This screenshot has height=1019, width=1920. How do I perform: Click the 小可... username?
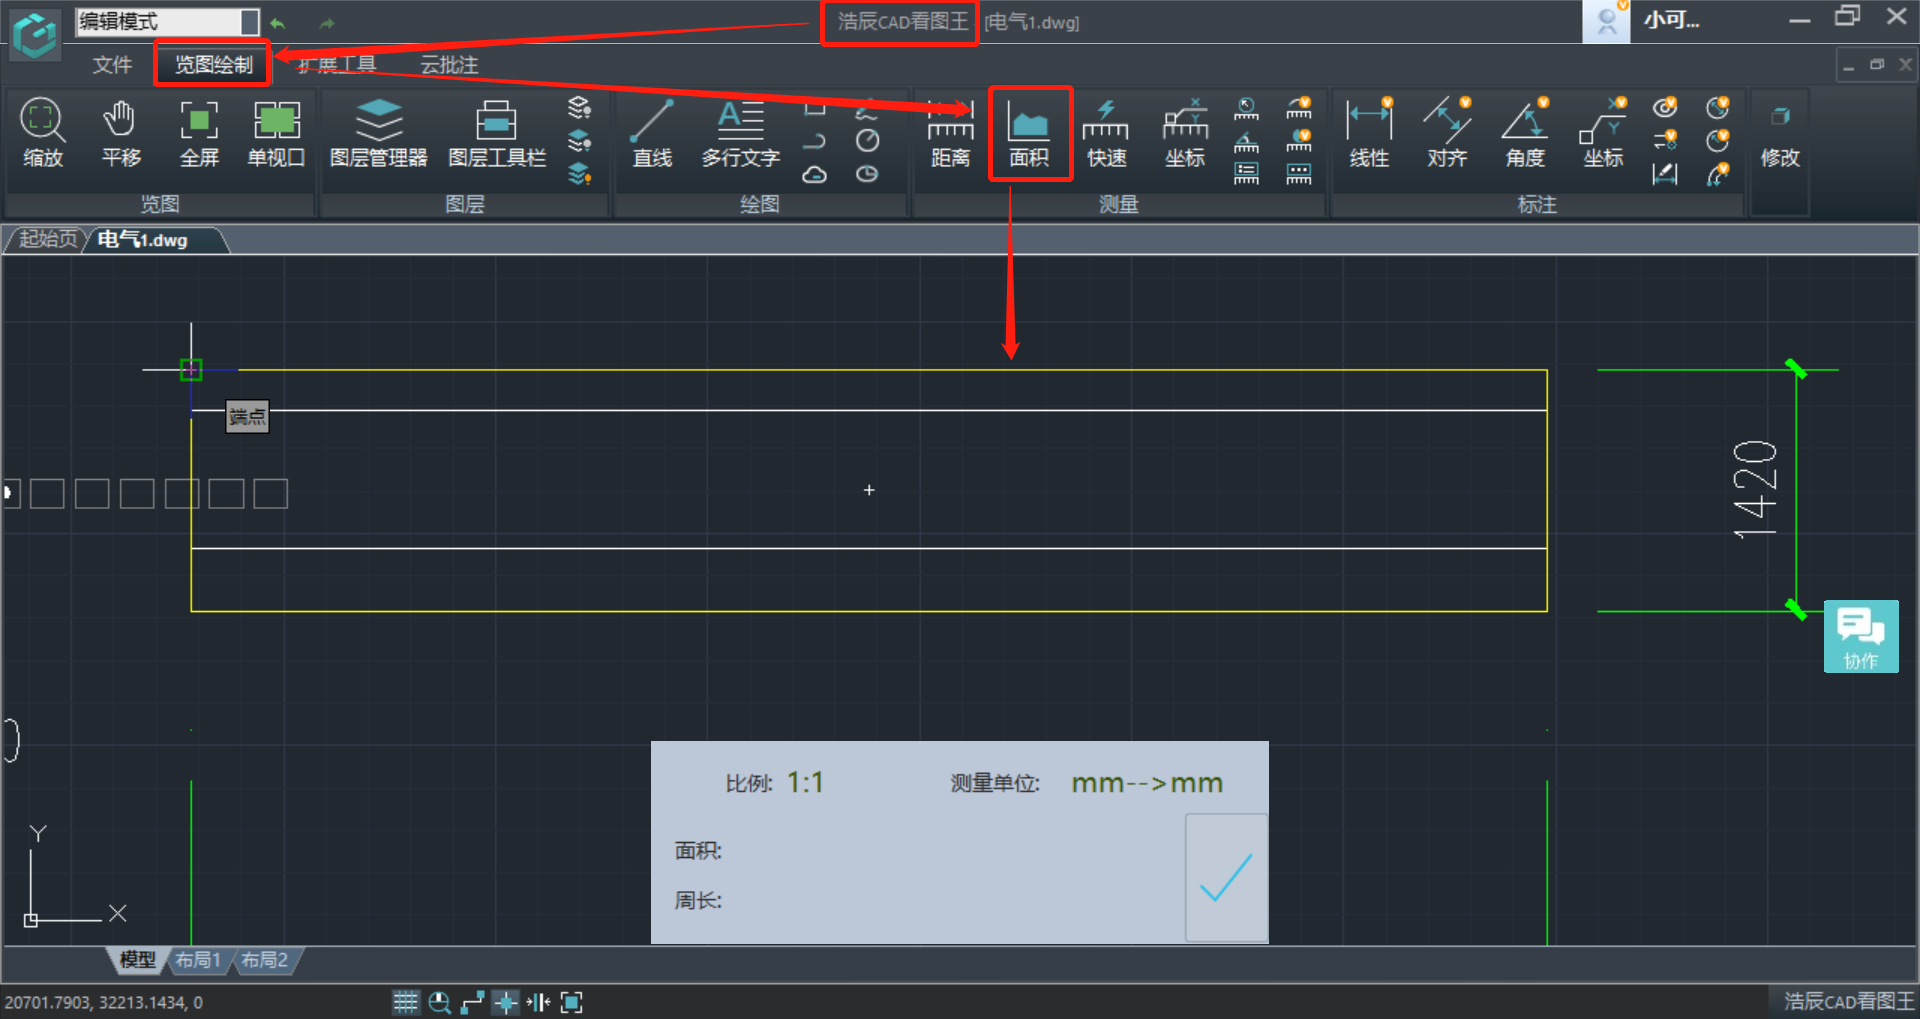1671,20
